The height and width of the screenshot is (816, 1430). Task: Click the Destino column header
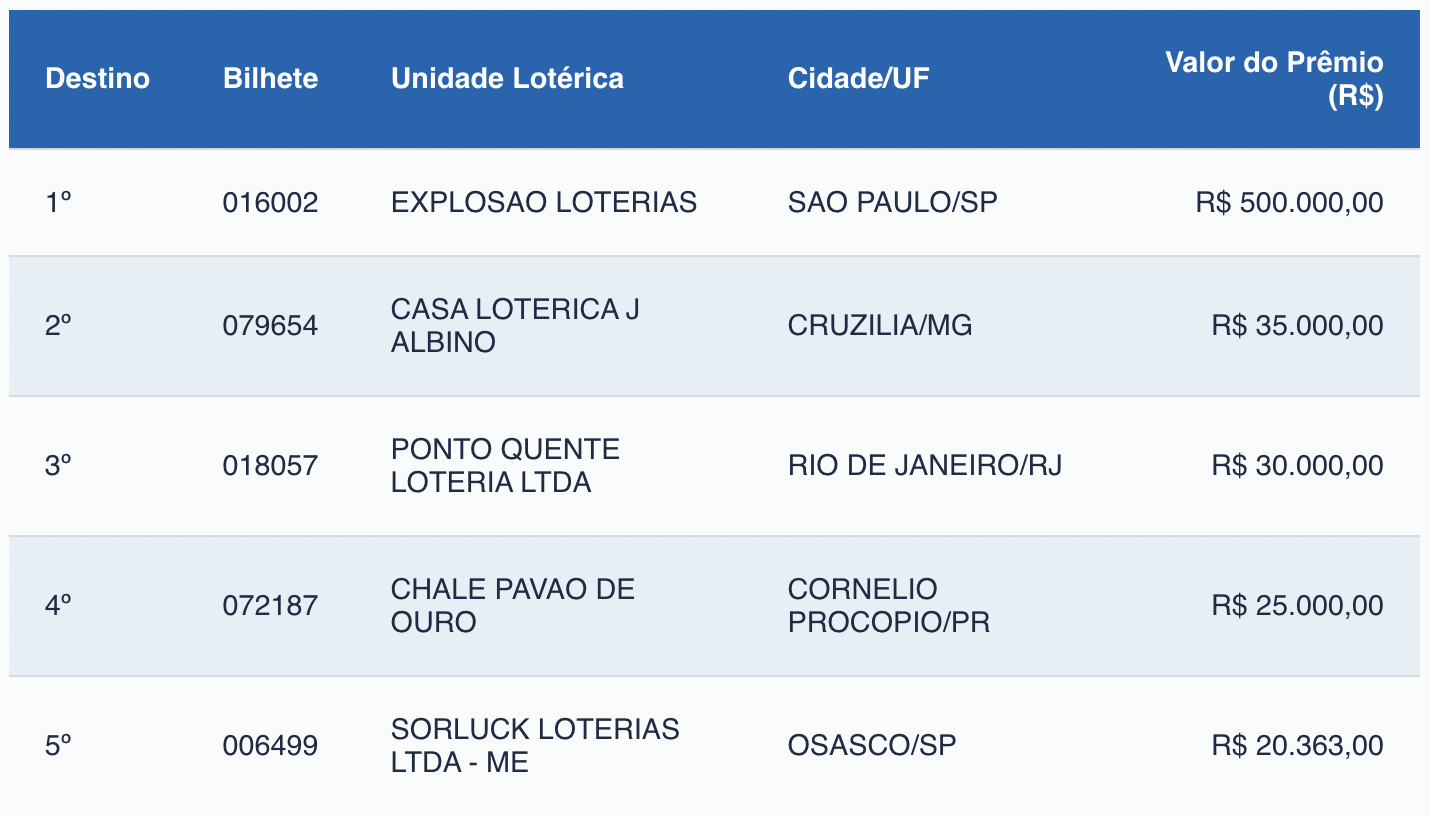98,78
